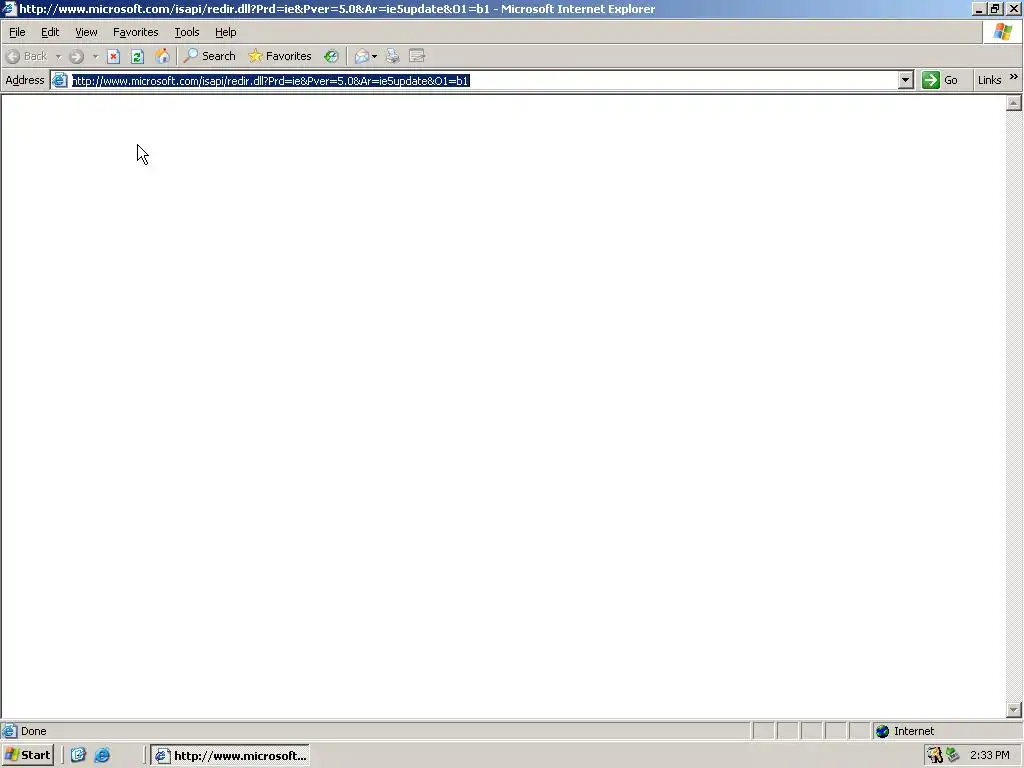Open the Search pane from the toolbar
The image size is (1024, 768).
209,56
